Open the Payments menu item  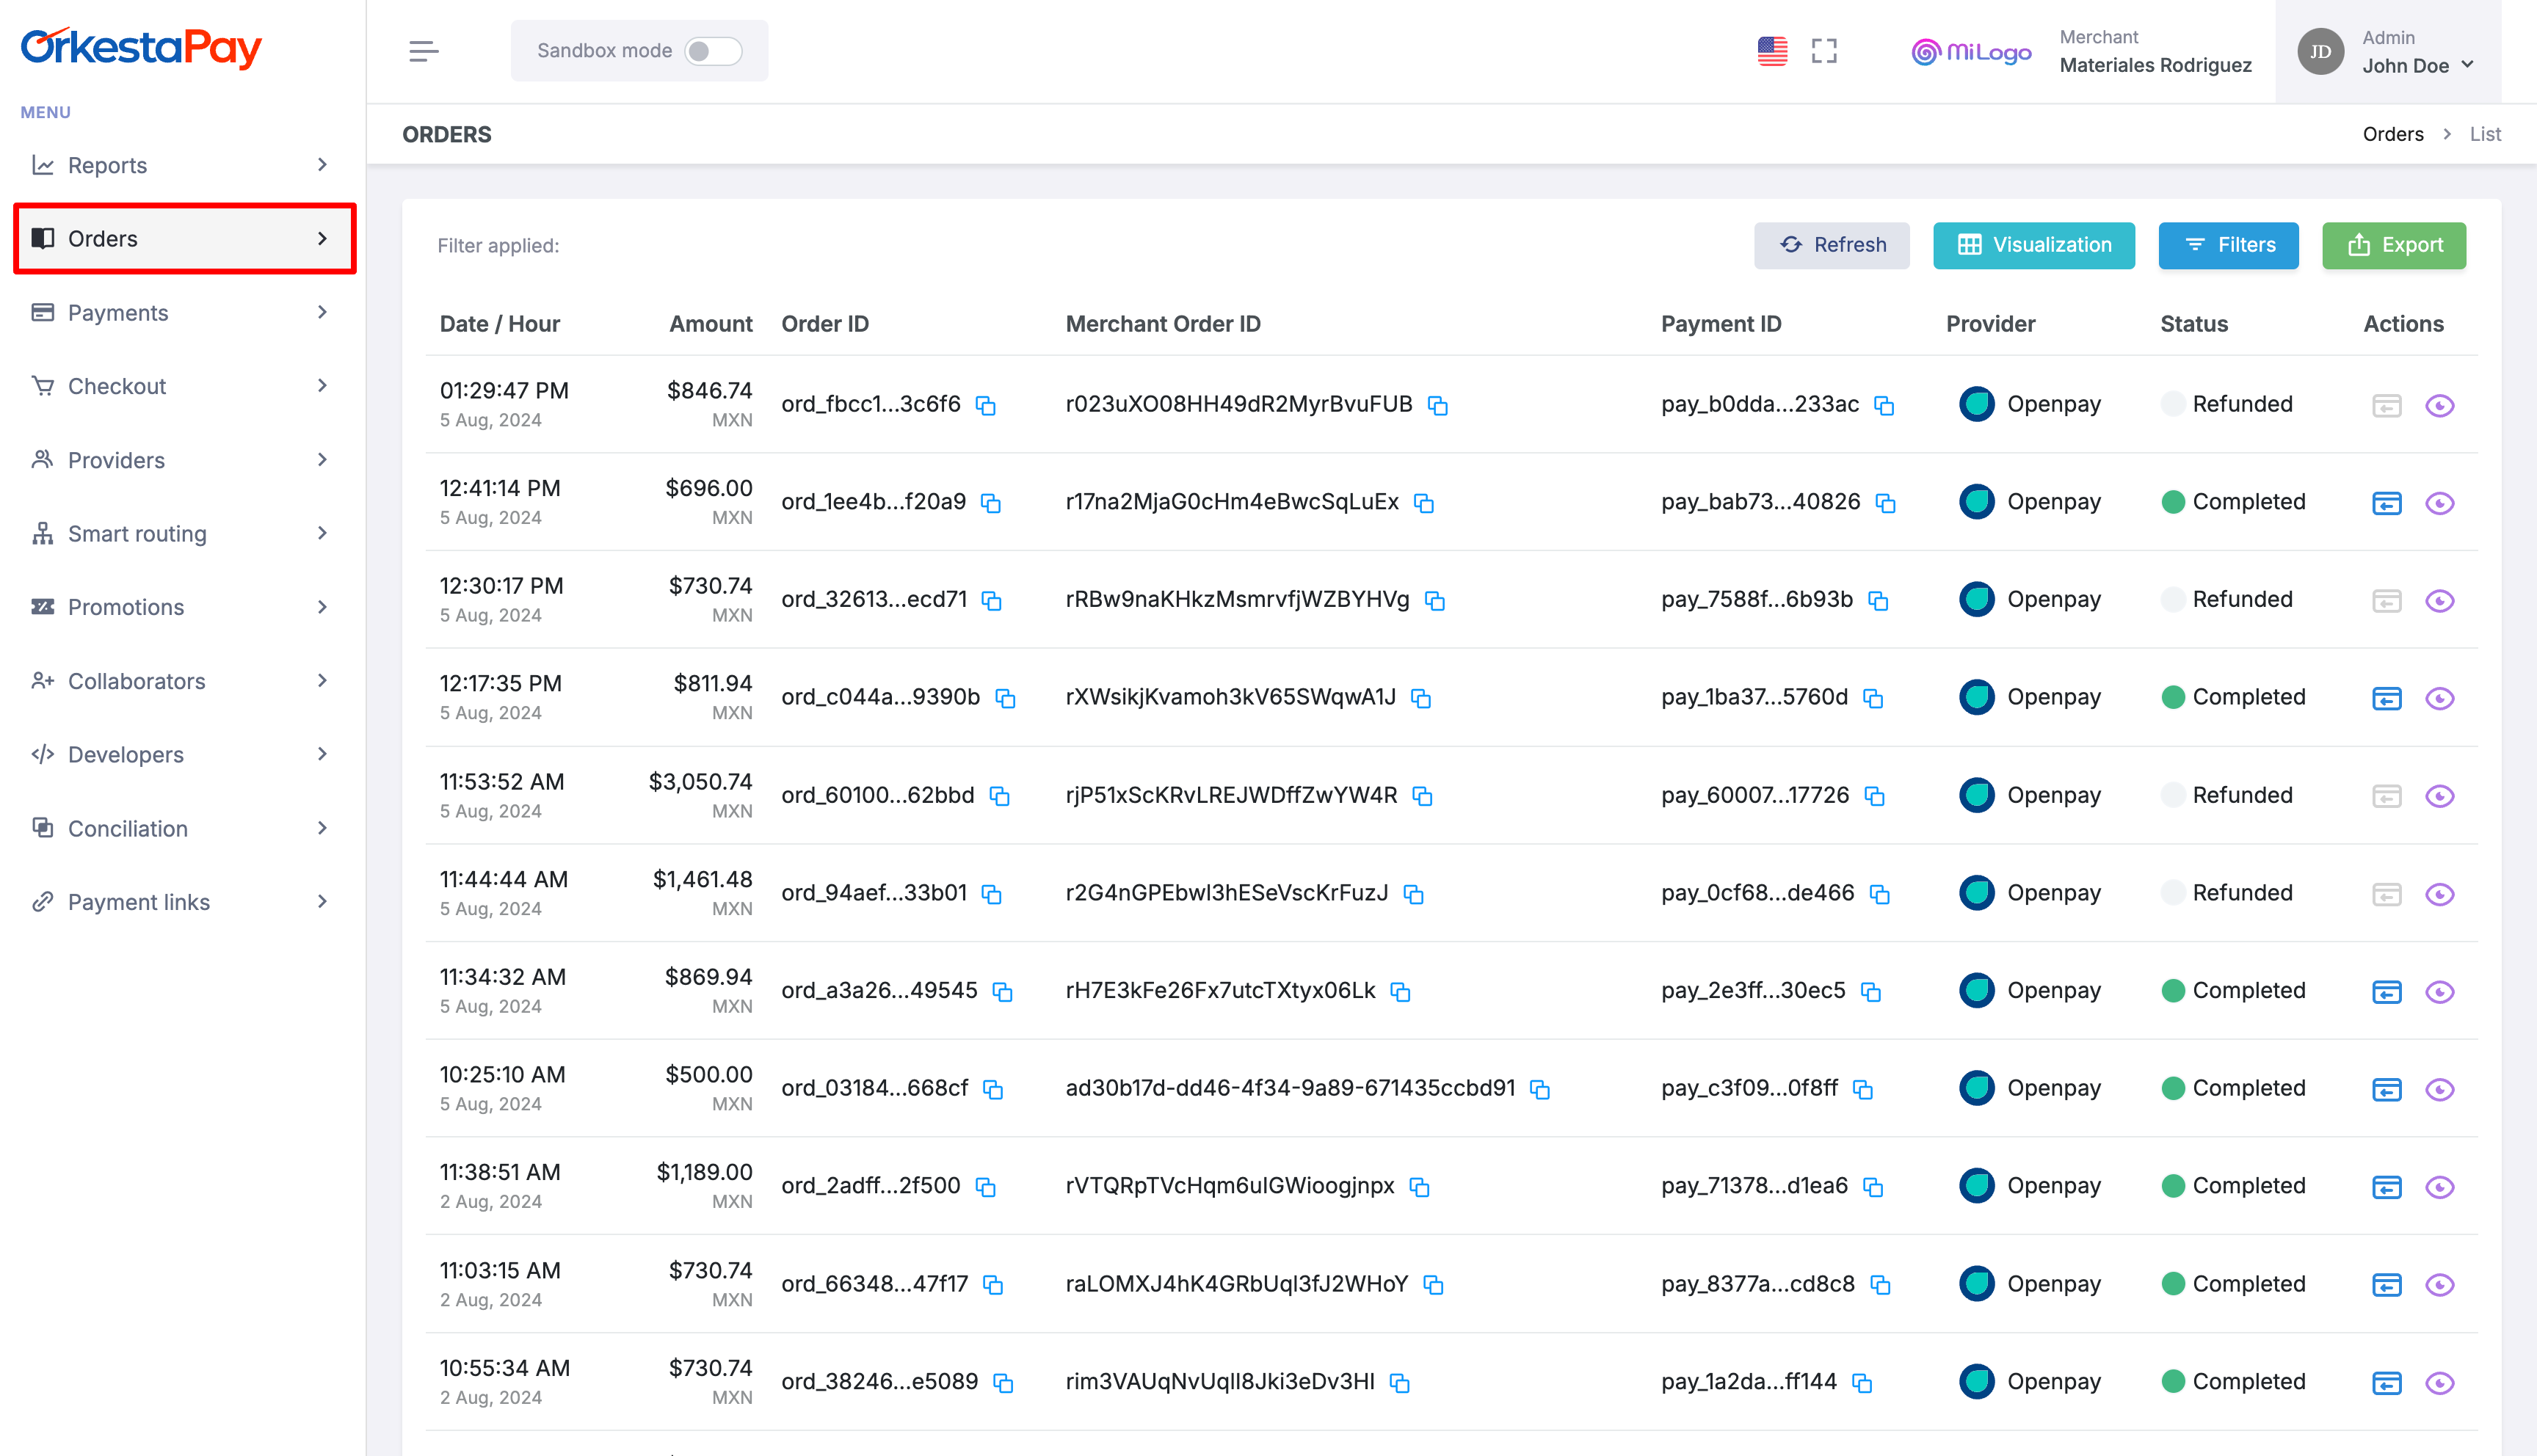(x=183, y=312)
